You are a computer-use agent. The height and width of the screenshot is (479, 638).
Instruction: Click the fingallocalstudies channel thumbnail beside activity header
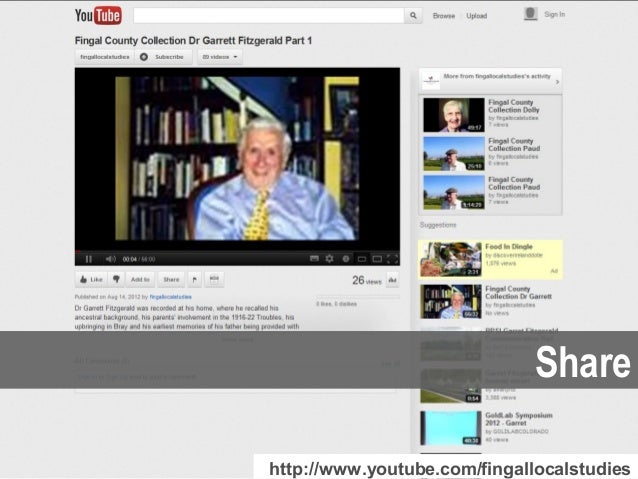point(431,80)
